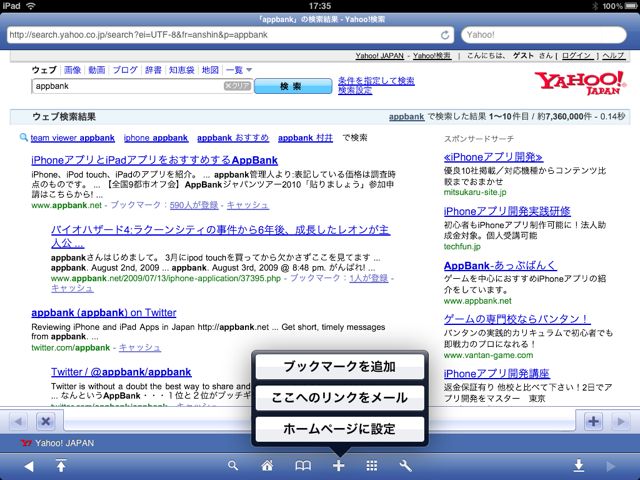Jump to page top arrow icon
640x480 pixels.
61,465
